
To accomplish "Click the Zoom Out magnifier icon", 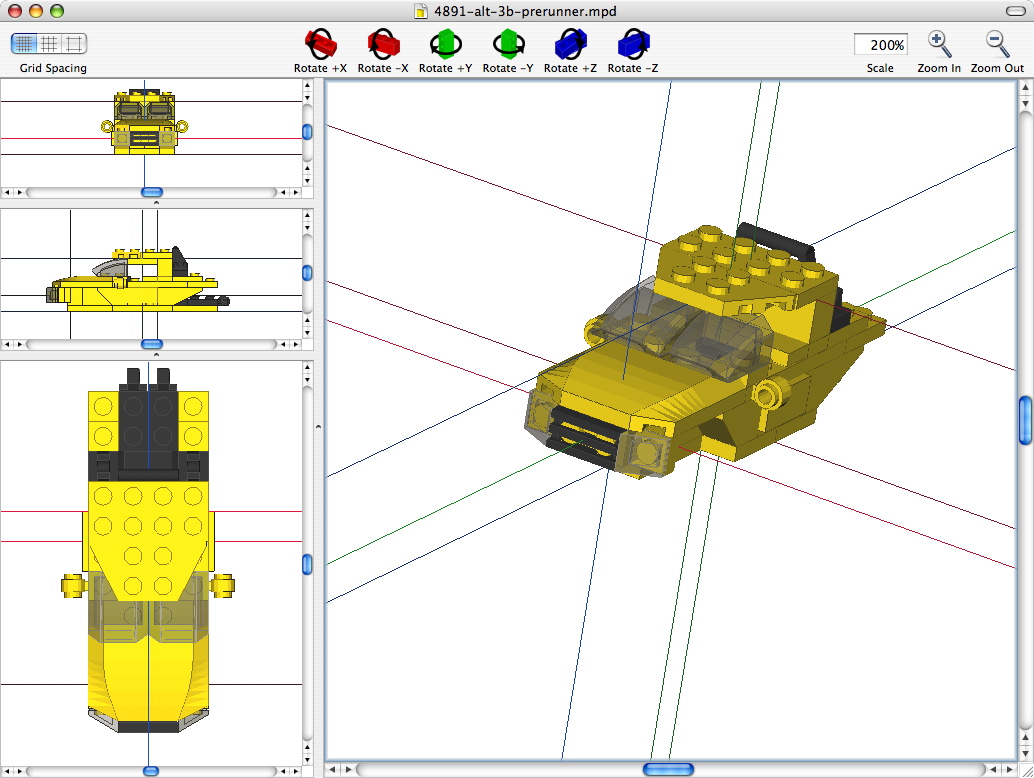I will click(994, 44).
